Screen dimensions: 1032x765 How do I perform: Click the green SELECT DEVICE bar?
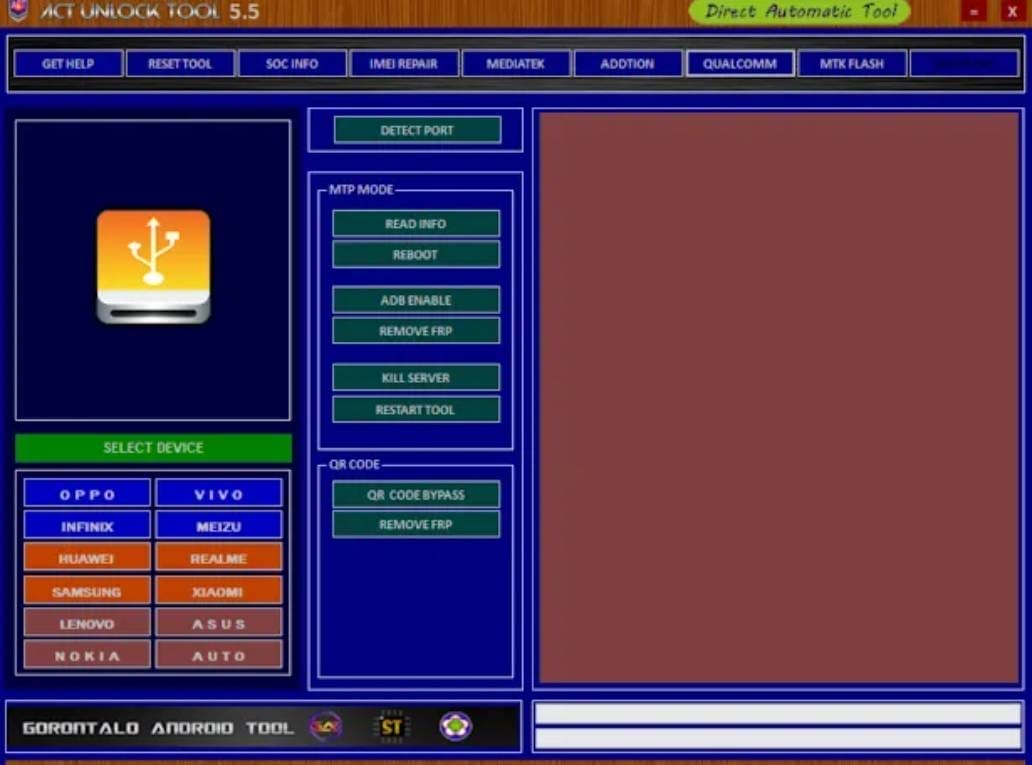pos(152,447)
